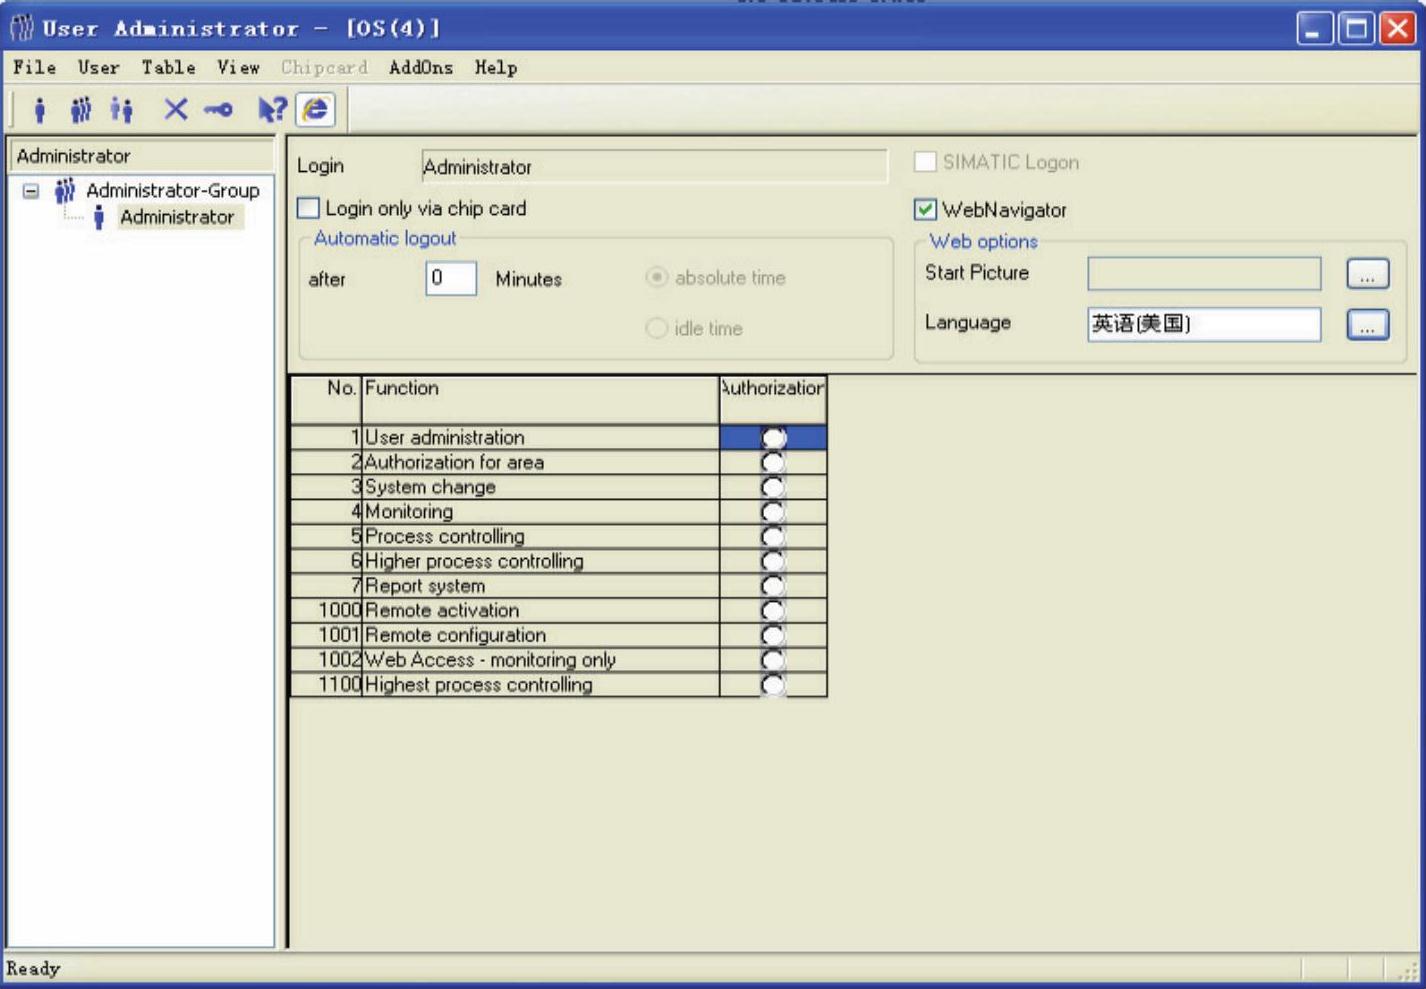This screenshot has height=989, width=1426.
Task: Toggle the SIMATIC Logon checkbox
Action: [x=925, y=162]
